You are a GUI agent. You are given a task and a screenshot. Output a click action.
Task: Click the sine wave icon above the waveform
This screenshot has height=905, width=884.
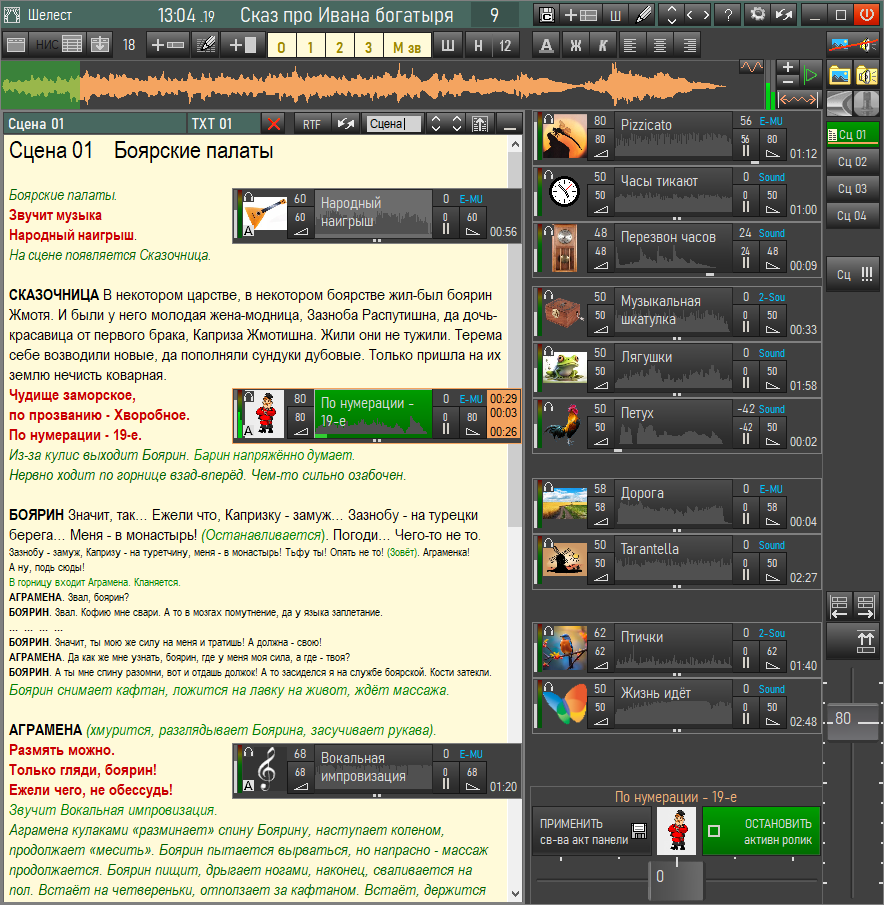(751, 67)
